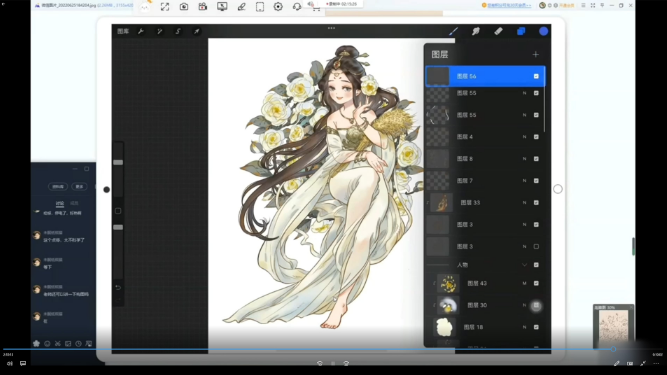Open 图库 gallery in Procreate

click(123, 31)
